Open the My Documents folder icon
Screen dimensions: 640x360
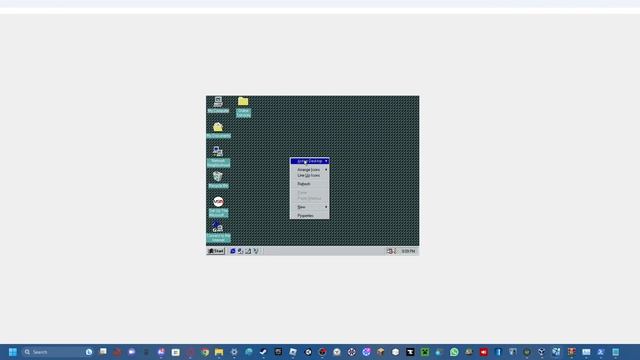218,130
